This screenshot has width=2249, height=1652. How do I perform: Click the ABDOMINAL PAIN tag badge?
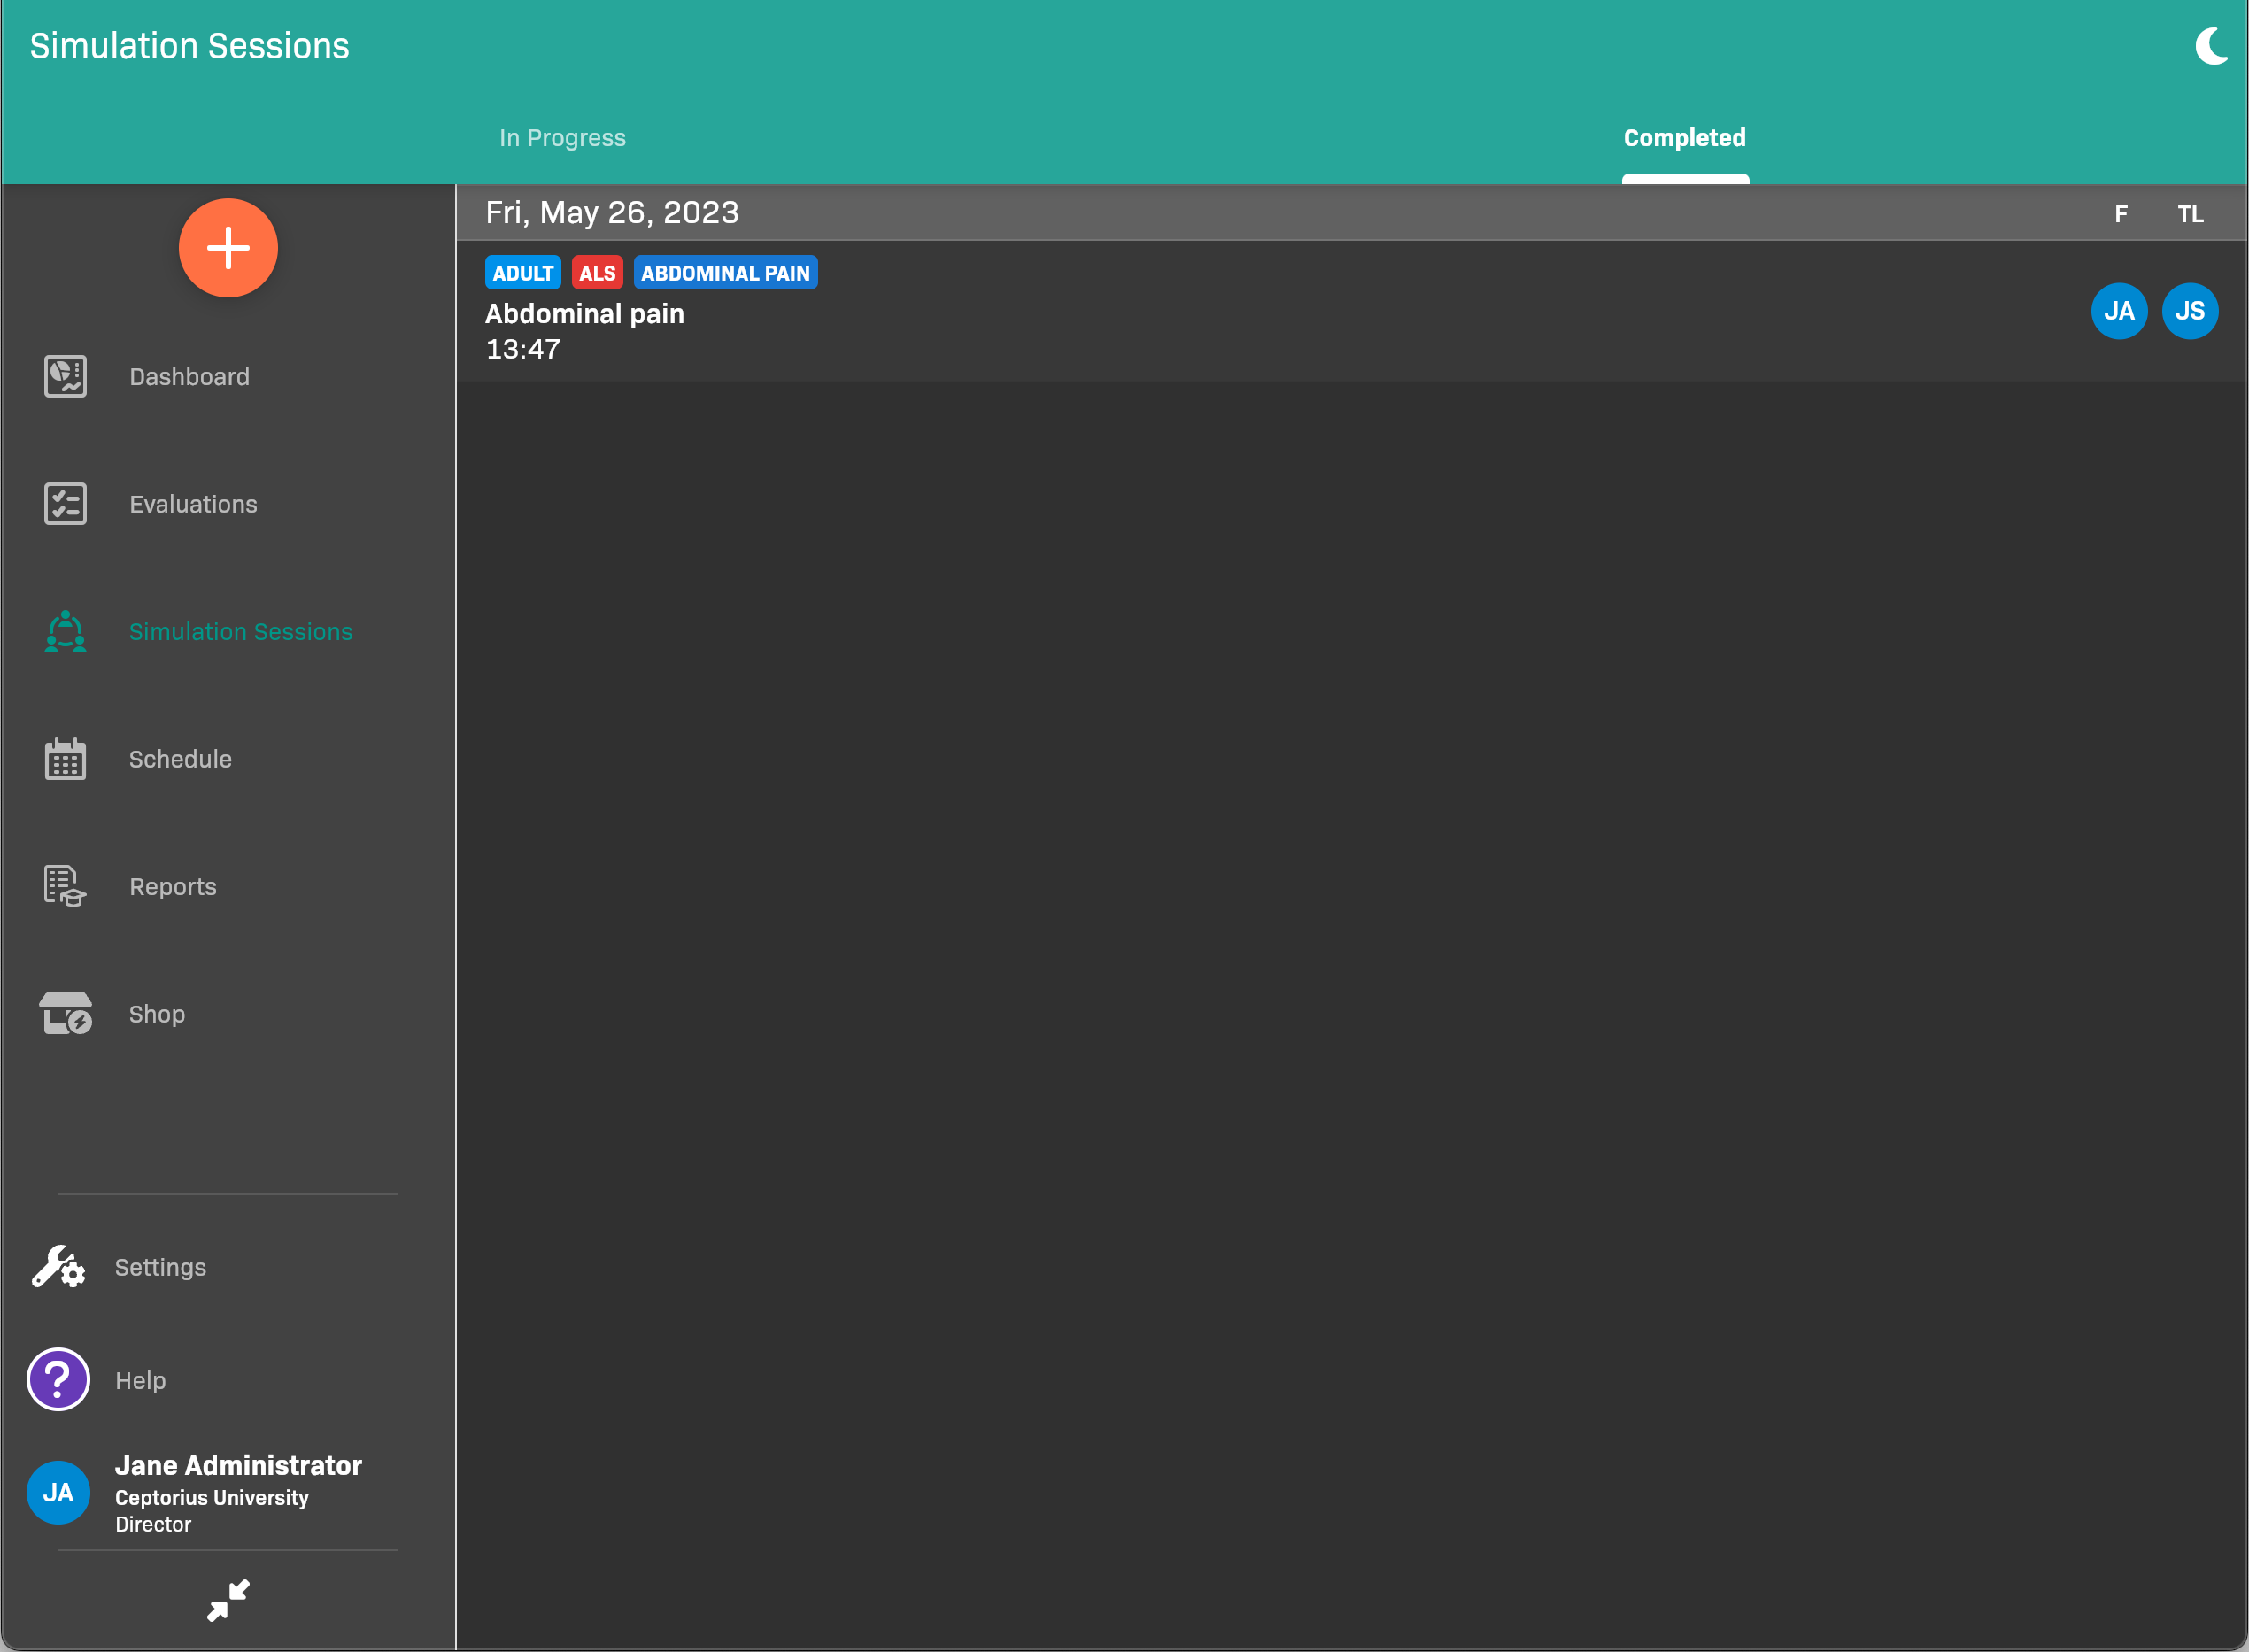pos(725,273)
